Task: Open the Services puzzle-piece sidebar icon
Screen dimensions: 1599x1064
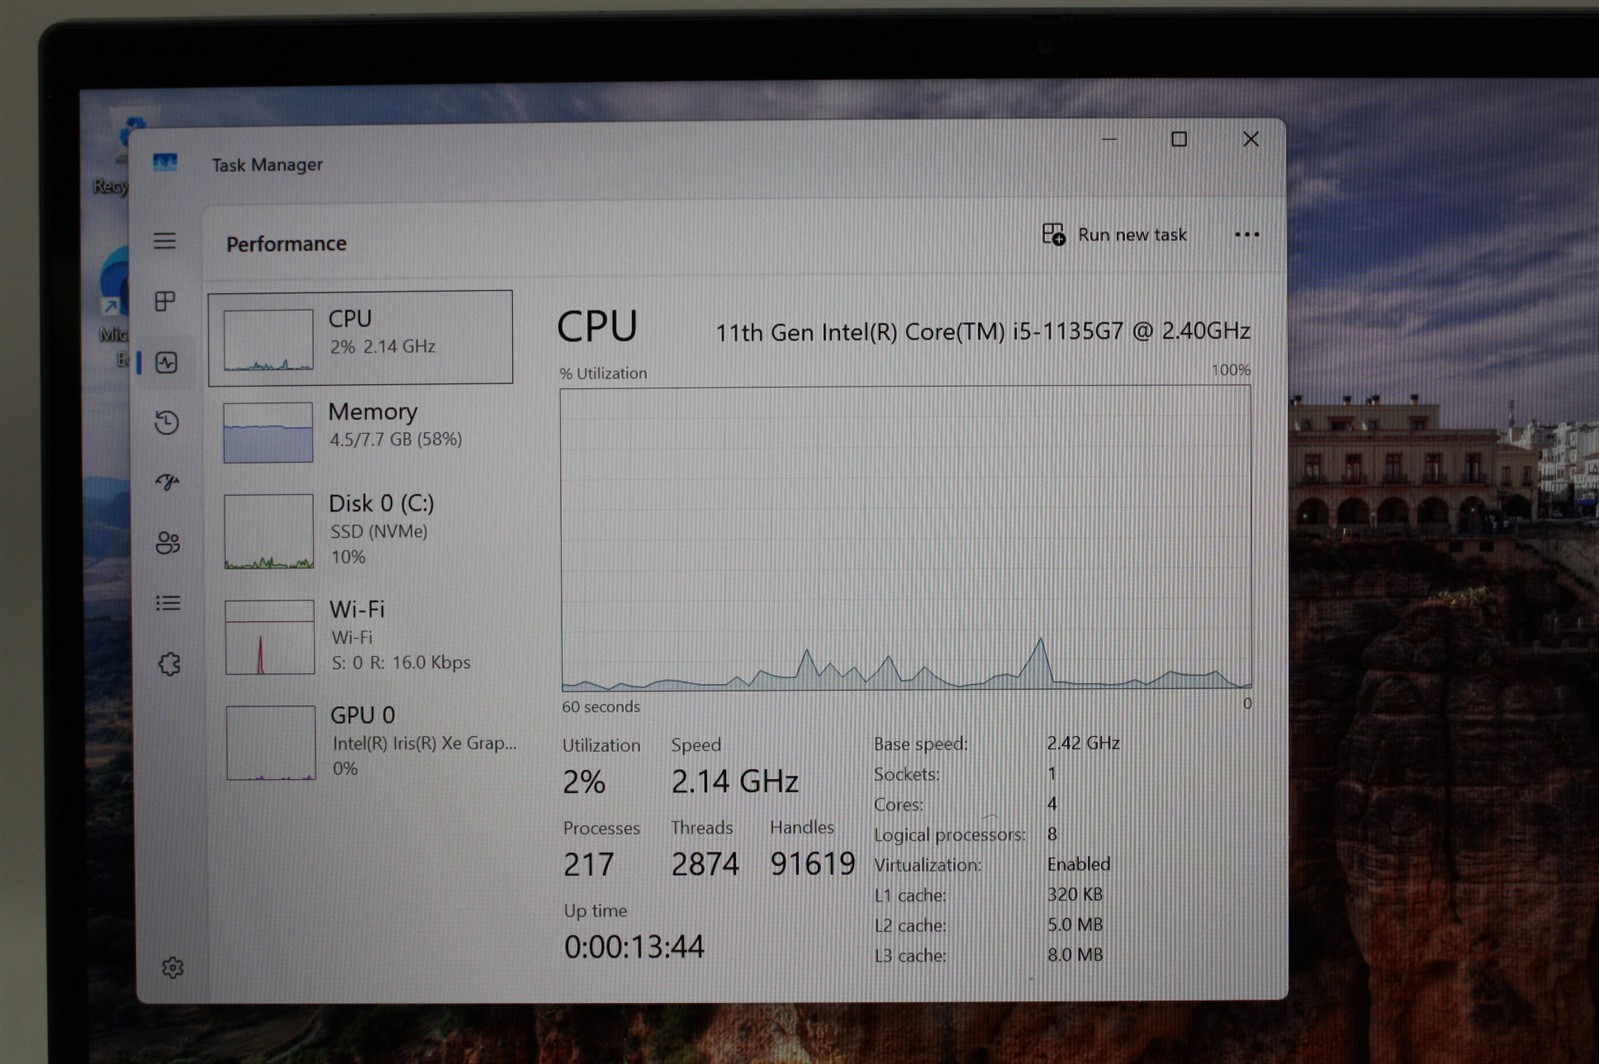Action: [169, 664]
